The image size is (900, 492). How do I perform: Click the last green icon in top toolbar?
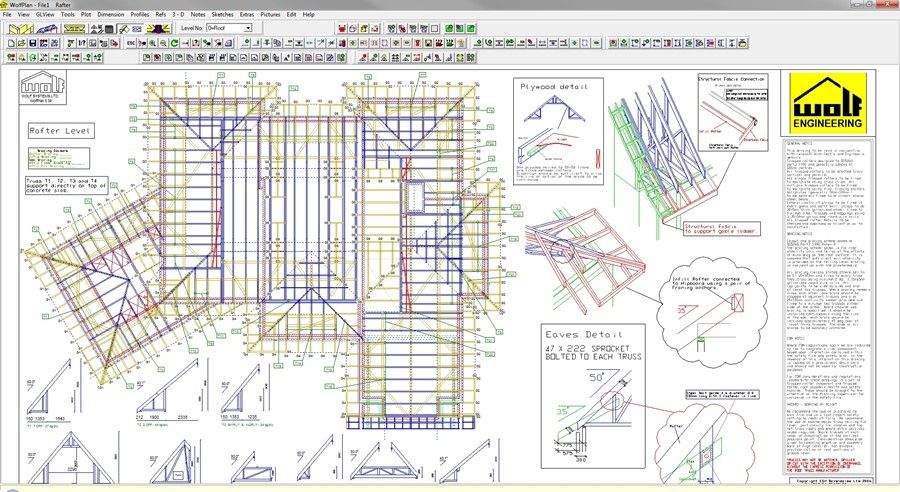point(471,29)
